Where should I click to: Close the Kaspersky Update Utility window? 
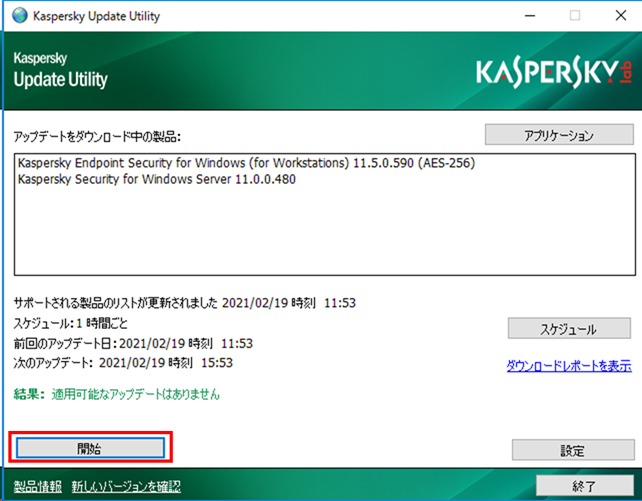[x=621, y=16]
